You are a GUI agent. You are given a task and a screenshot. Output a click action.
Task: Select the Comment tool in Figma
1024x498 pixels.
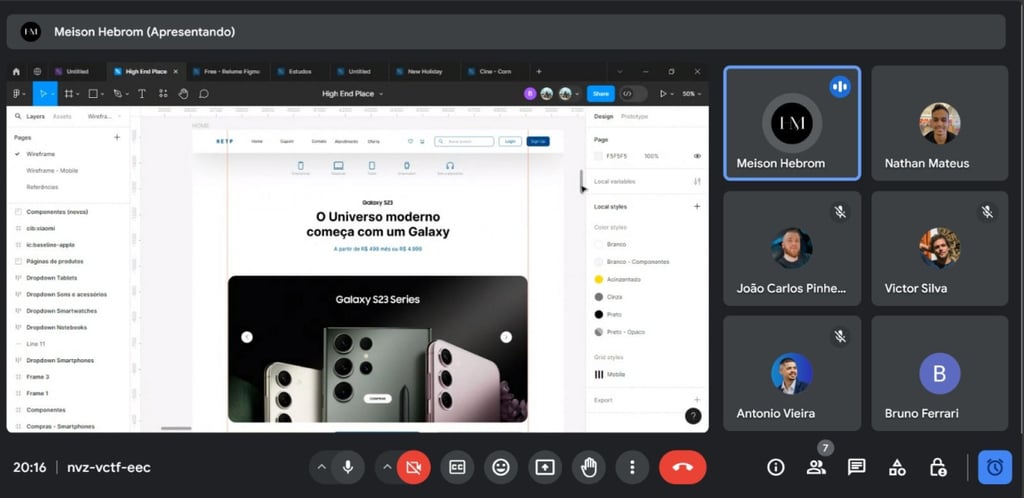204,94
